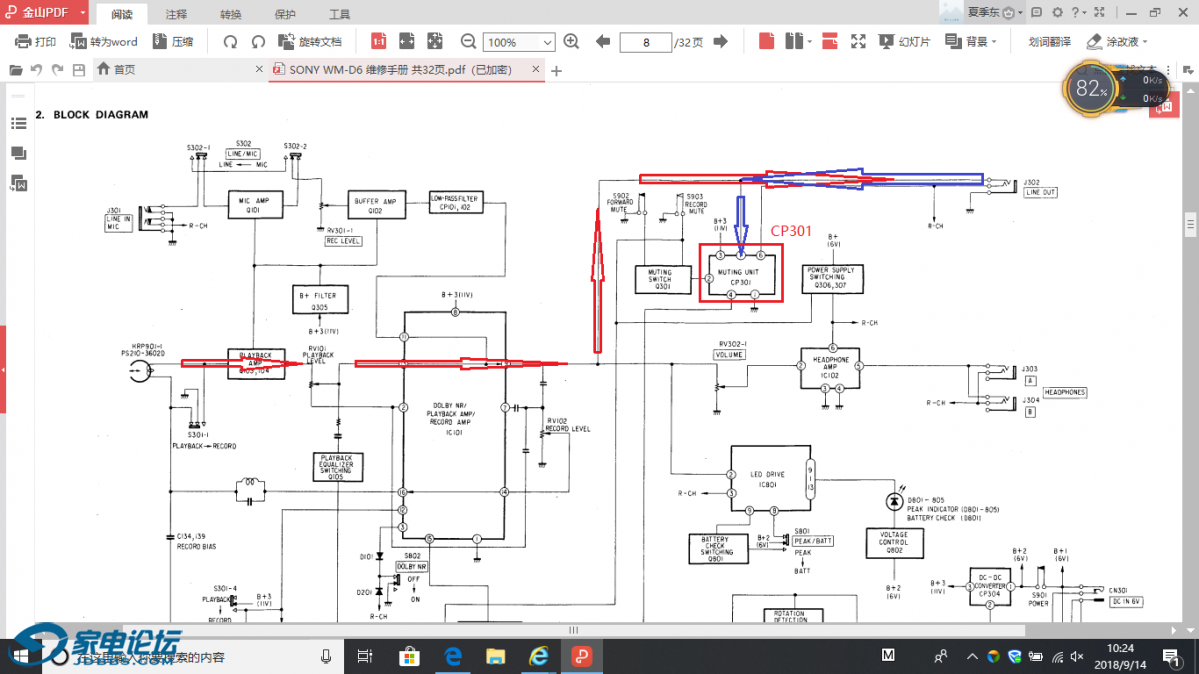Click the zoom in magnifier icon
This screenshot has height=674, width=1199.
coord(571,42)
